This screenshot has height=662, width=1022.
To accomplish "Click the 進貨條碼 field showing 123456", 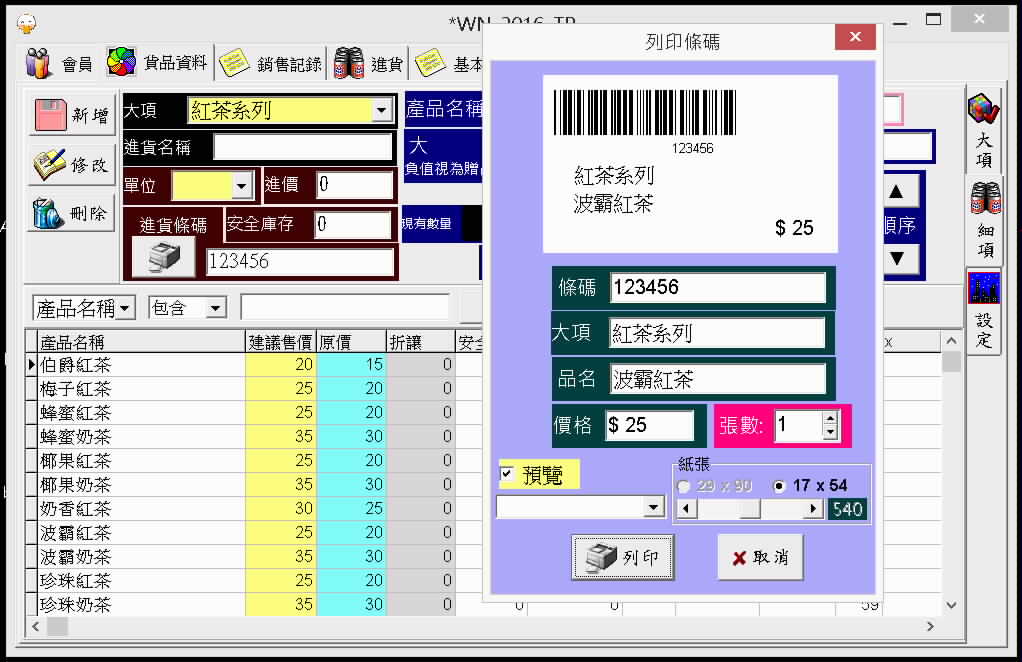I will point(300,262).
